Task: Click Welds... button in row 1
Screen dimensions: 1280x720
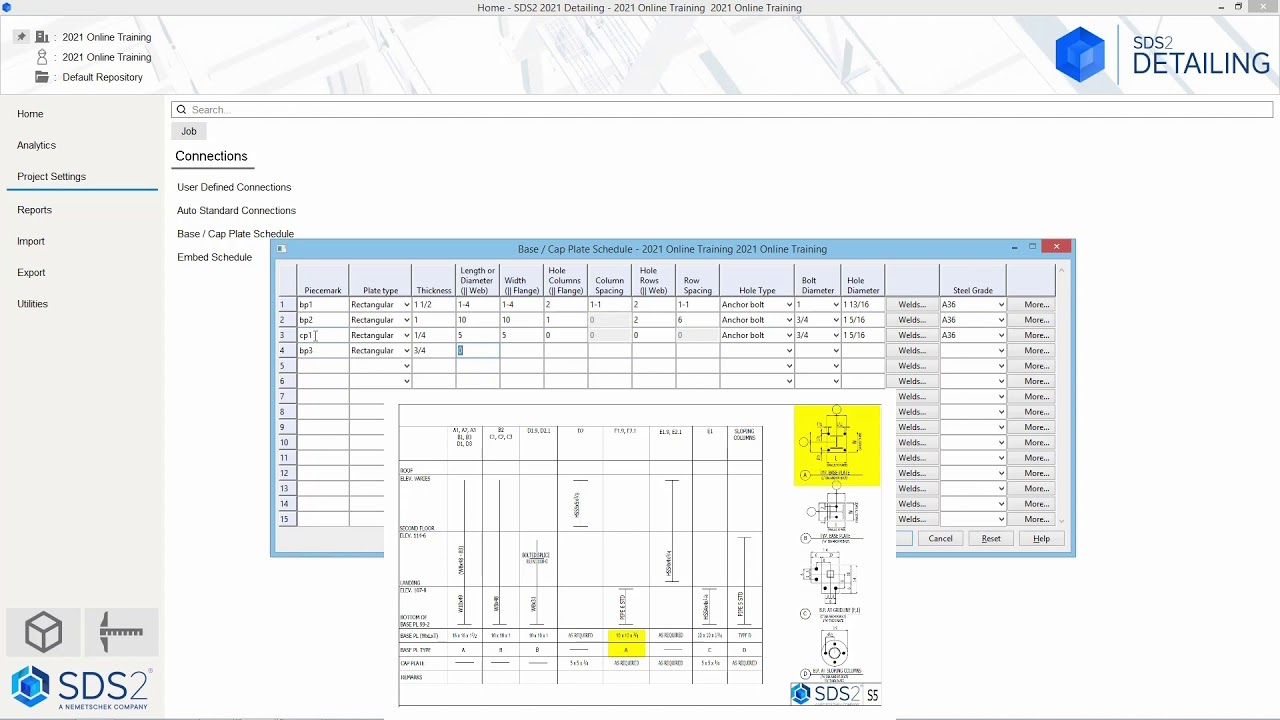Action: [912, 305]
